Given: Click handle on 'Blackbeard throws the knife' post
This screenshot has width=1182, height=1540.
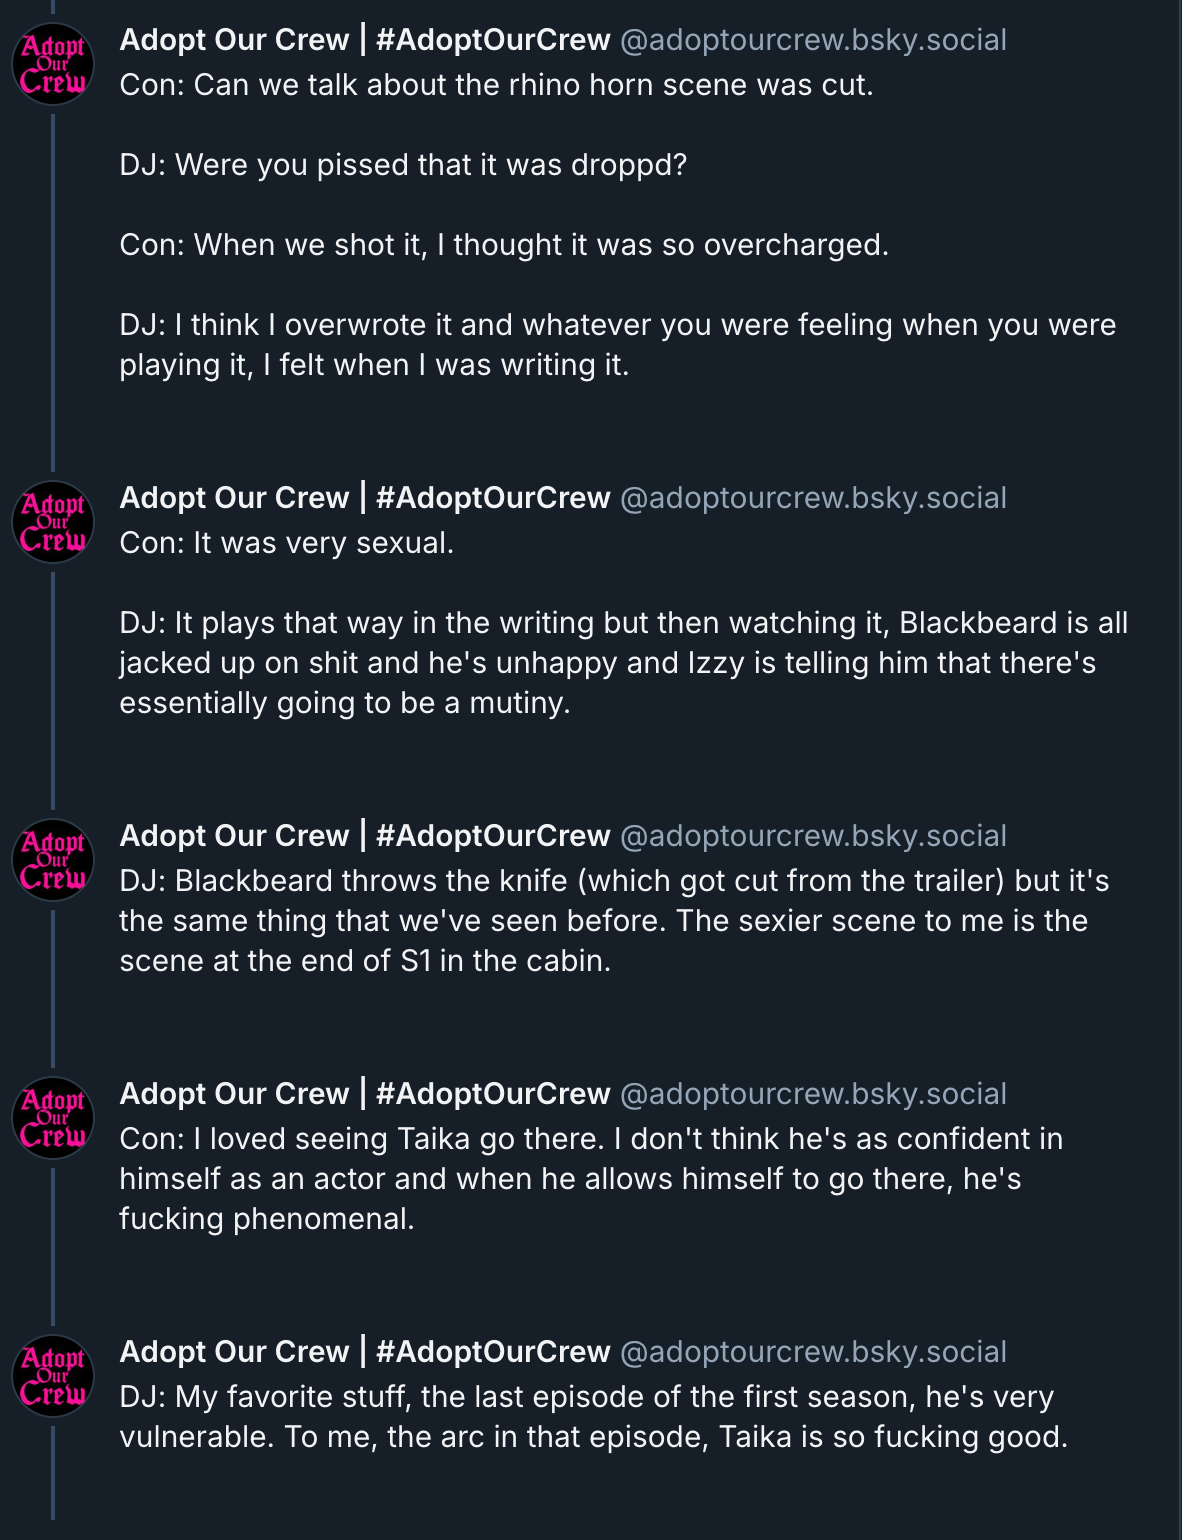Looking at the screenshot, I should coord(813,836).
